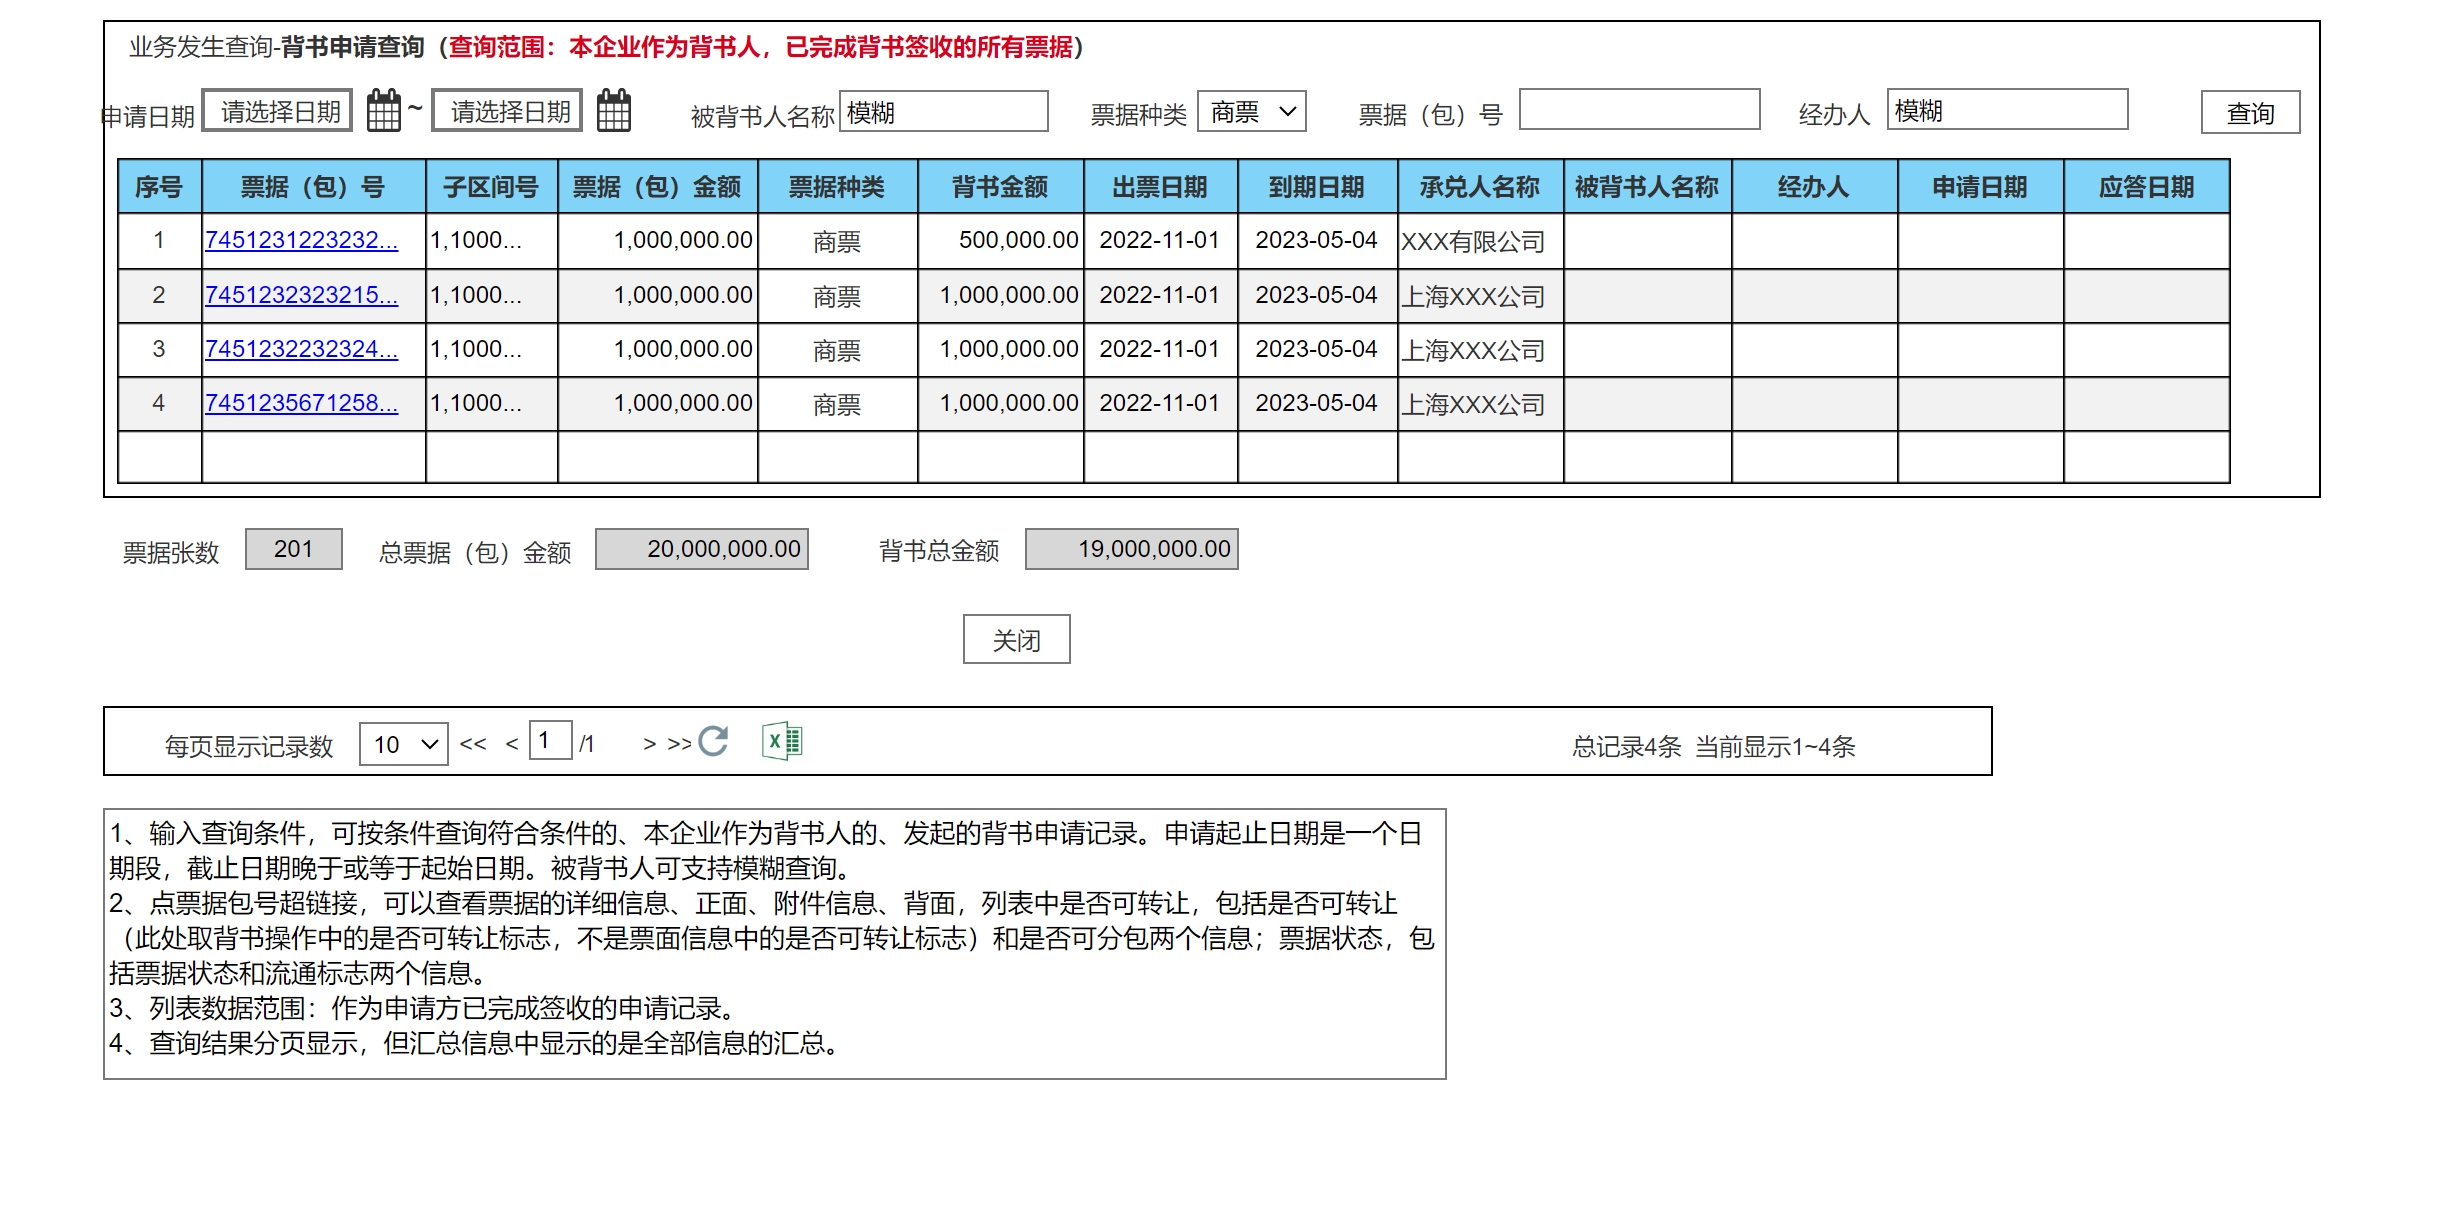This screenshot has height=1212, width=2446.
Task: Refresh the records with the reload icon
Action: [x=714, y=741]
